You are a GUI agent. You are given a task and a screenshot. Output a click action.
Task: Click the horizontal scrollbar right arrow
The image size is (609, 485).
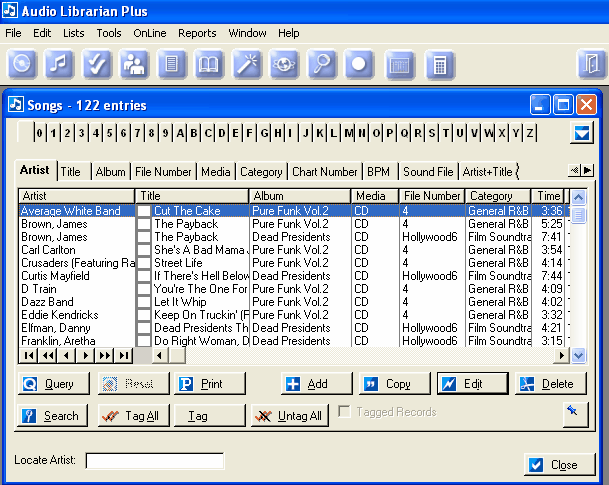tap(561, 355)
